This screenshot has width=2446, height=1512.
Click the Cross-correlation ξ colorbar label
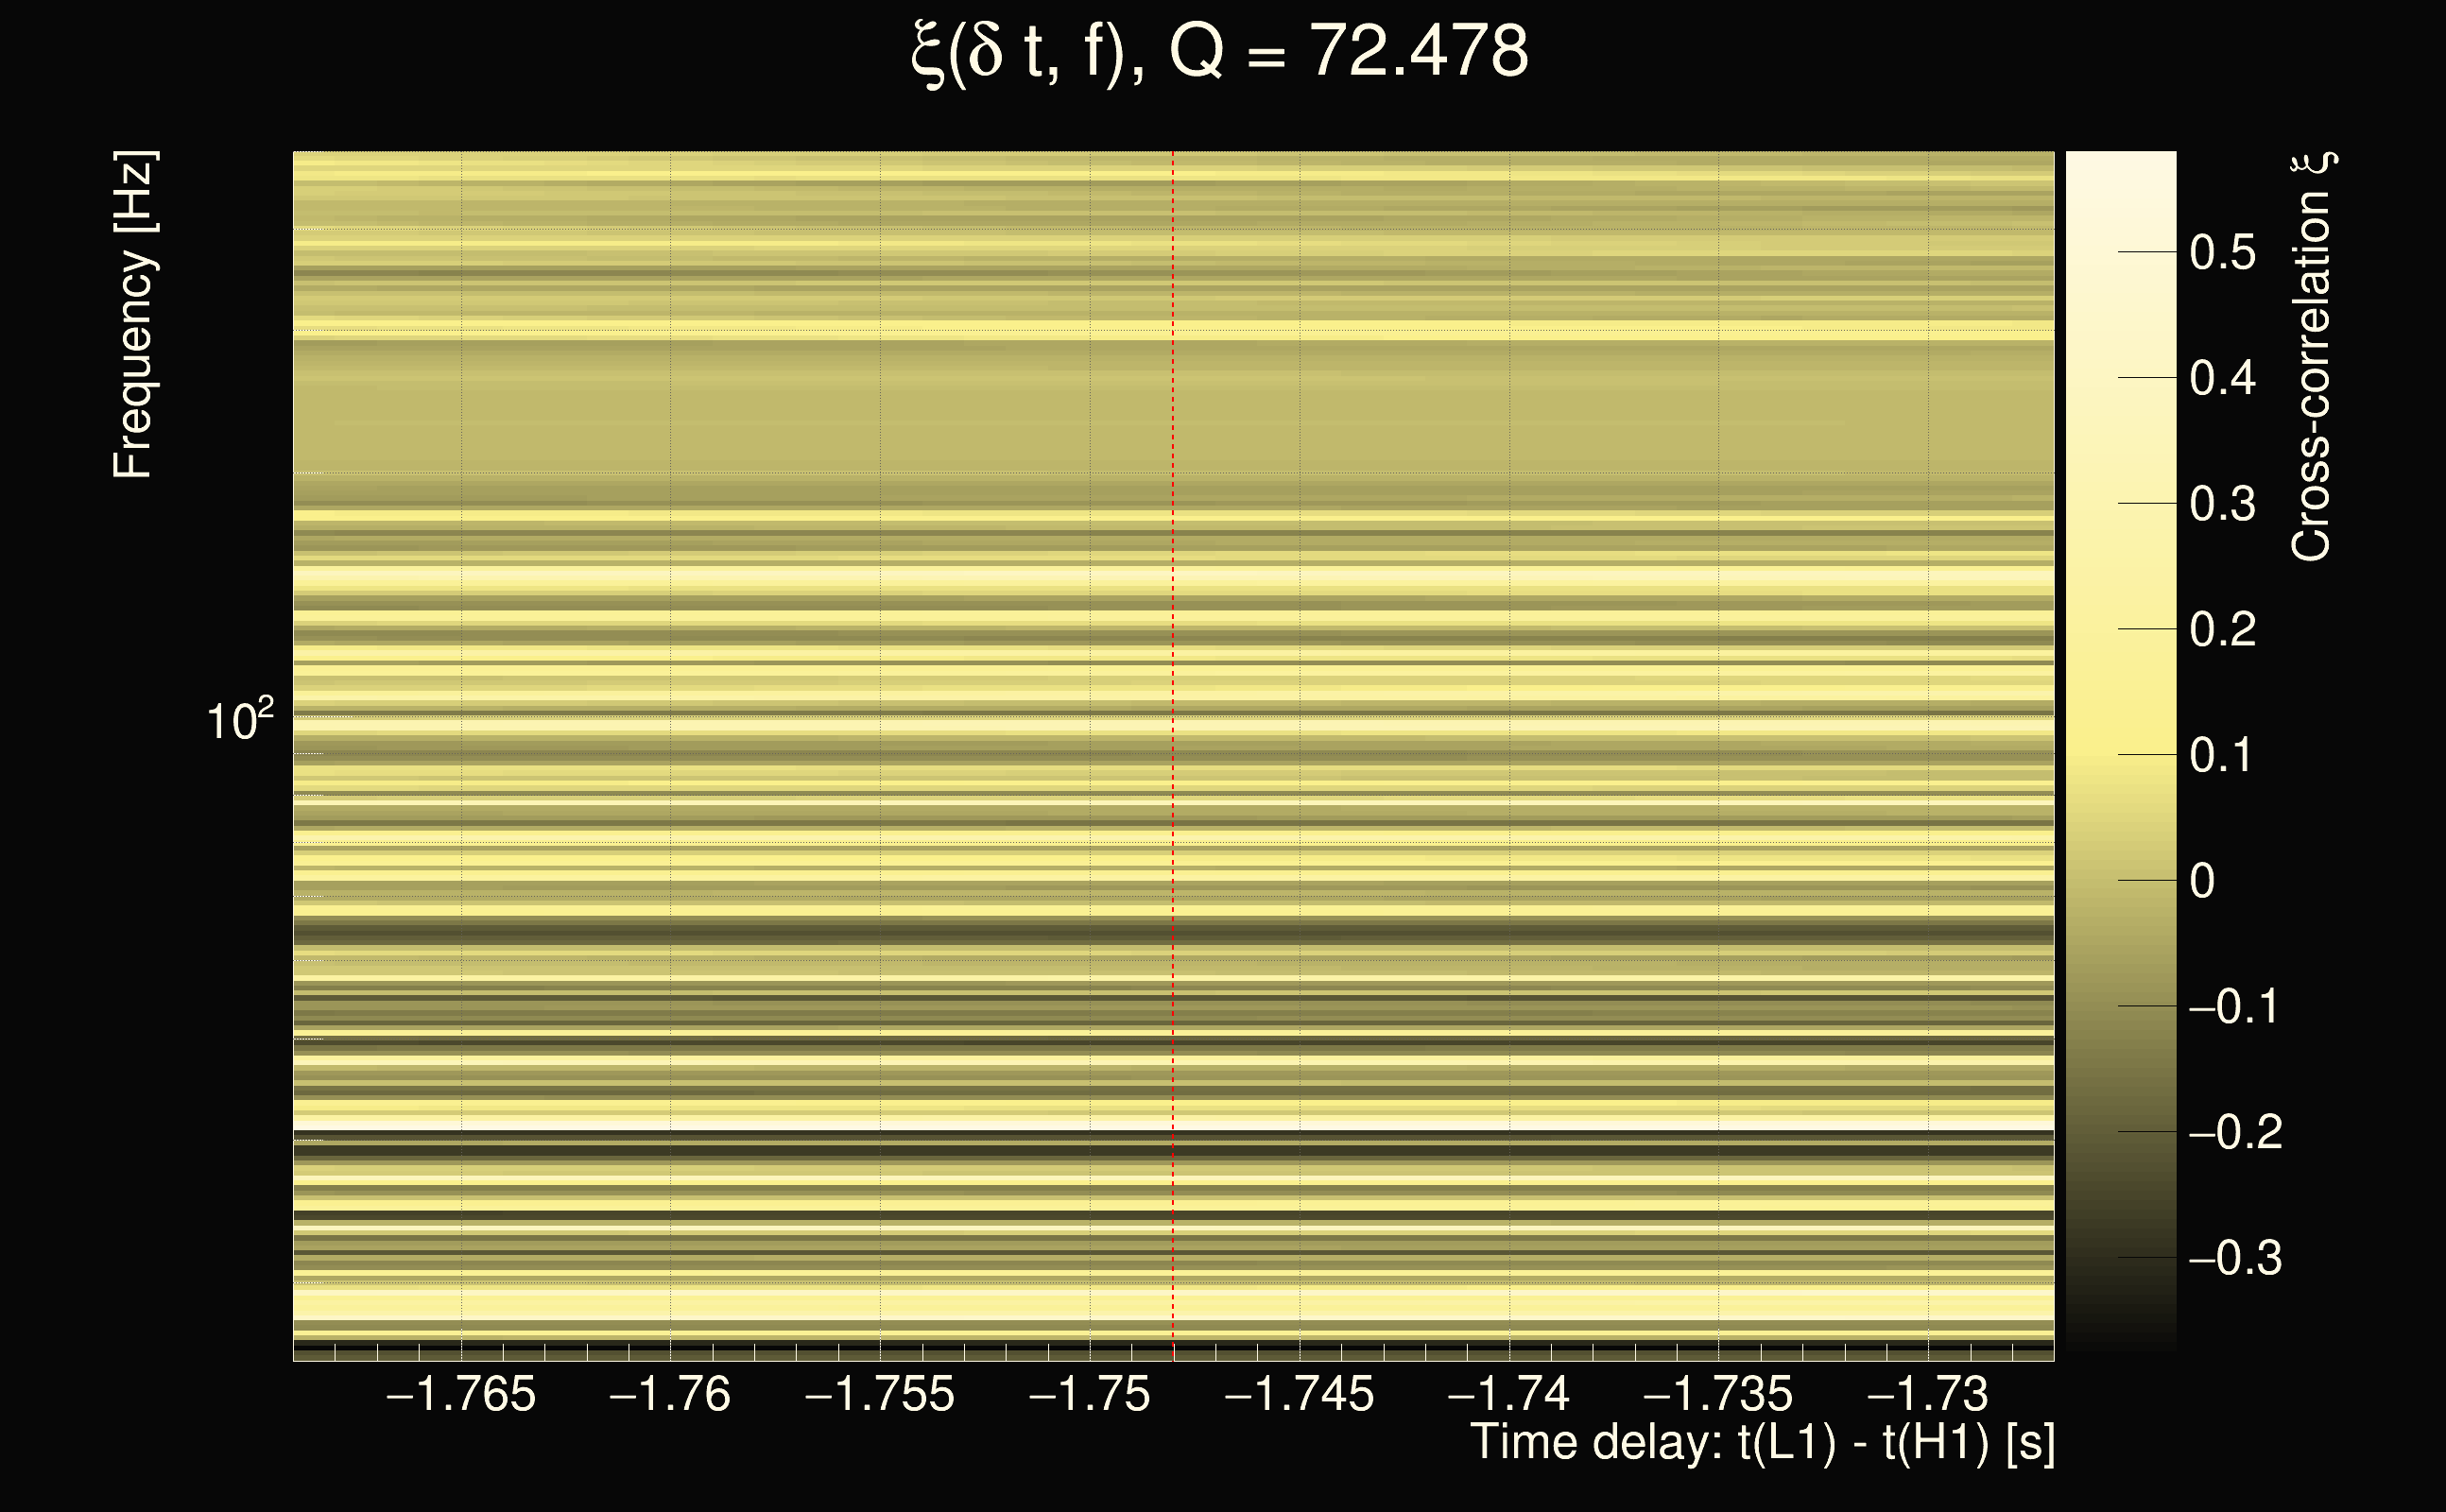2312,357
